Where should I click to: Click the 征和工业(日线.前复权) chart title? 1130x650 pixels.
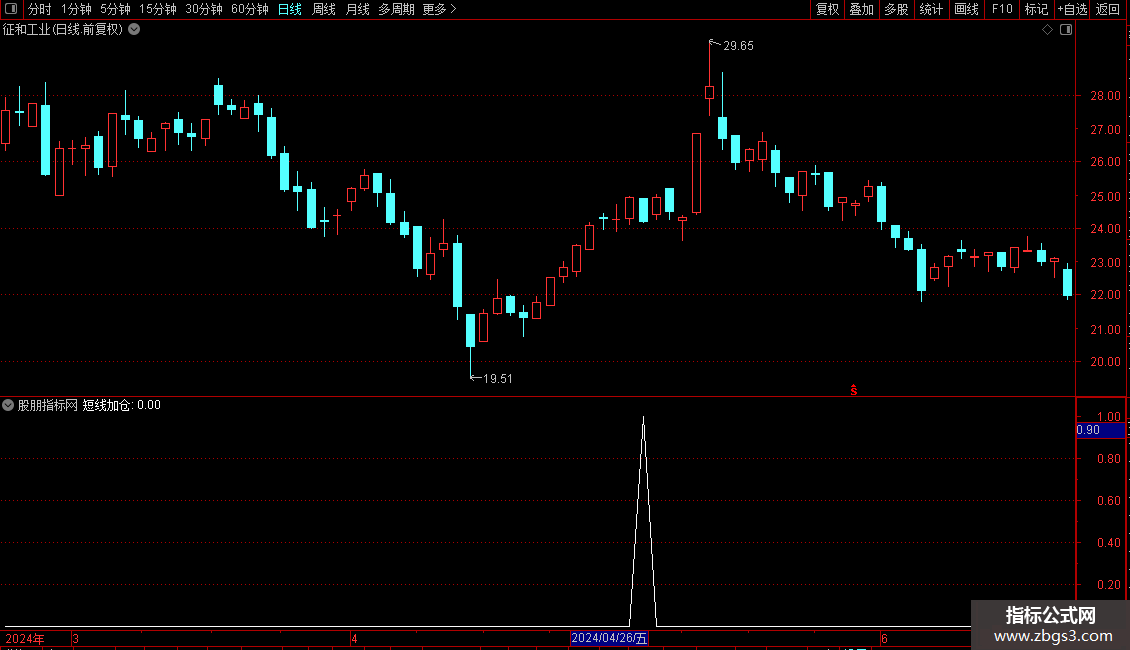63,30
